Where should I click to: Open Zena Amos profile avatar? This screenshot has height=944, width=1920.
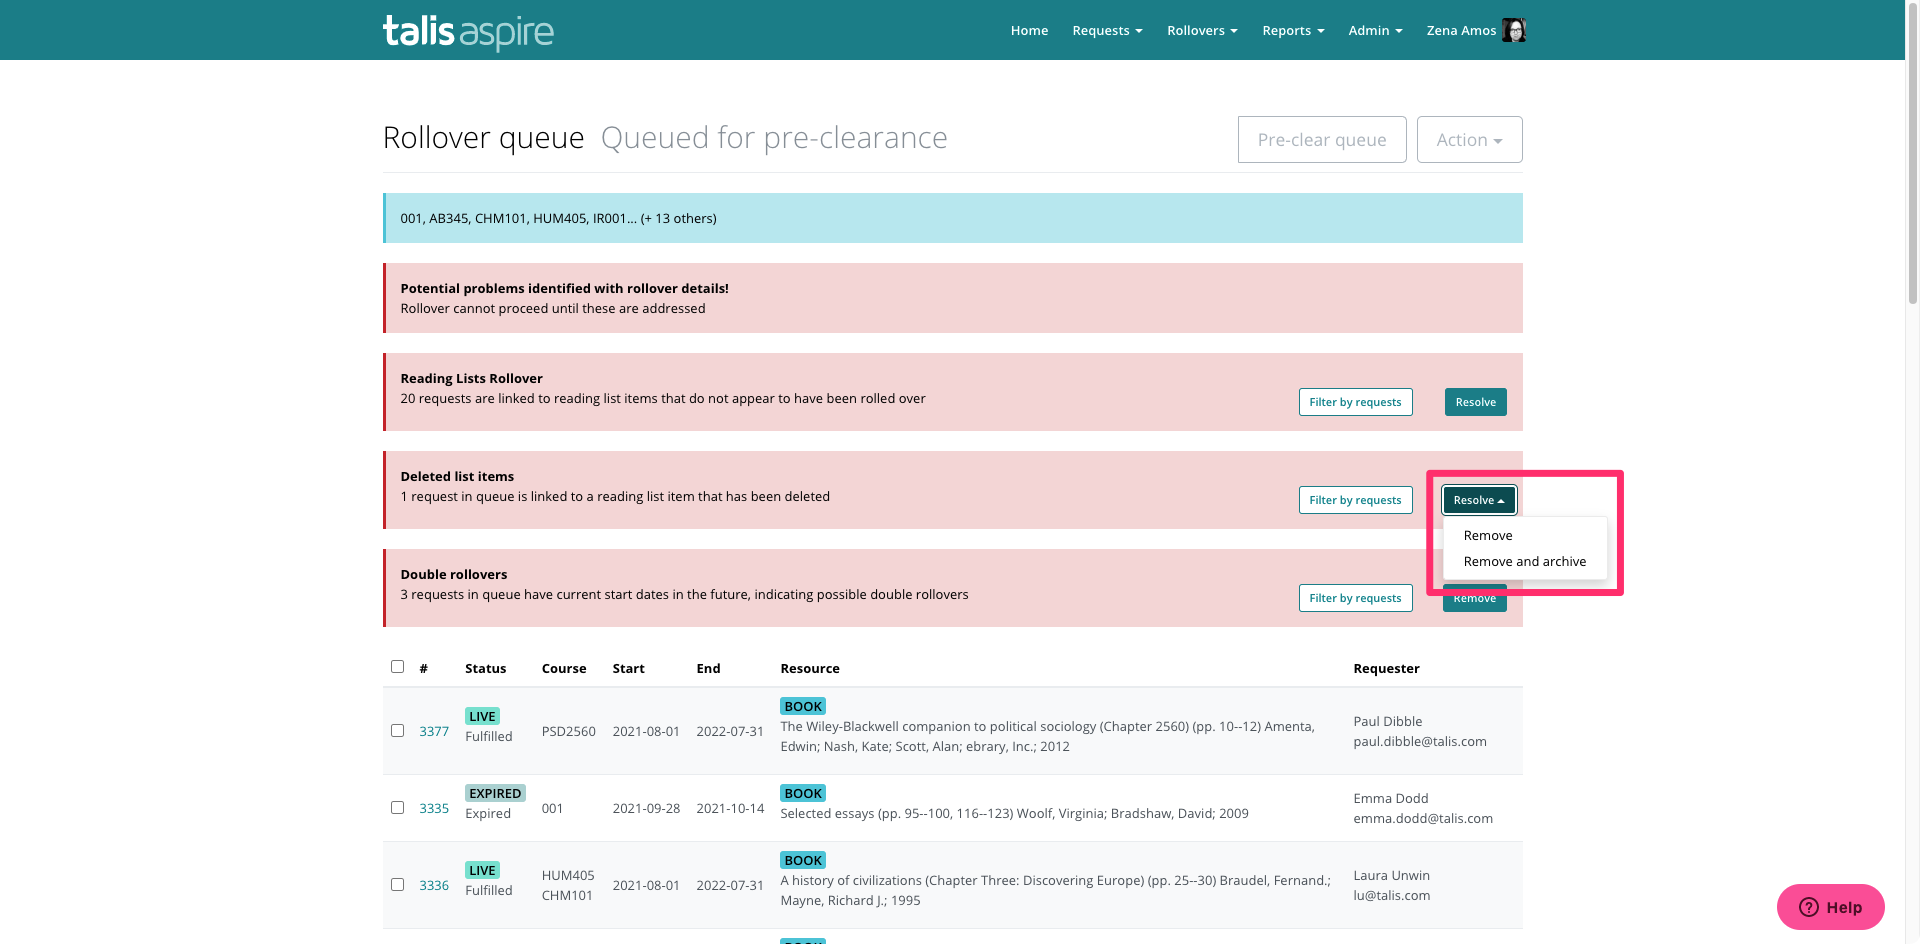click(x=1513, y=30)
